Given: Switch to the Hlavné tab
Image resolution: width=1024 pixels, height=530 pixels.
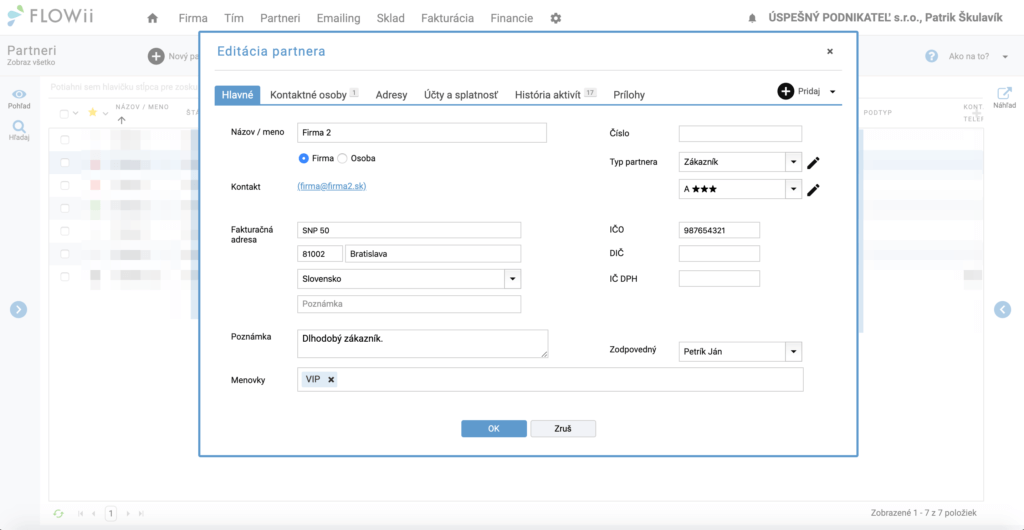Looking at the screenshot, I should click(238, 95).
